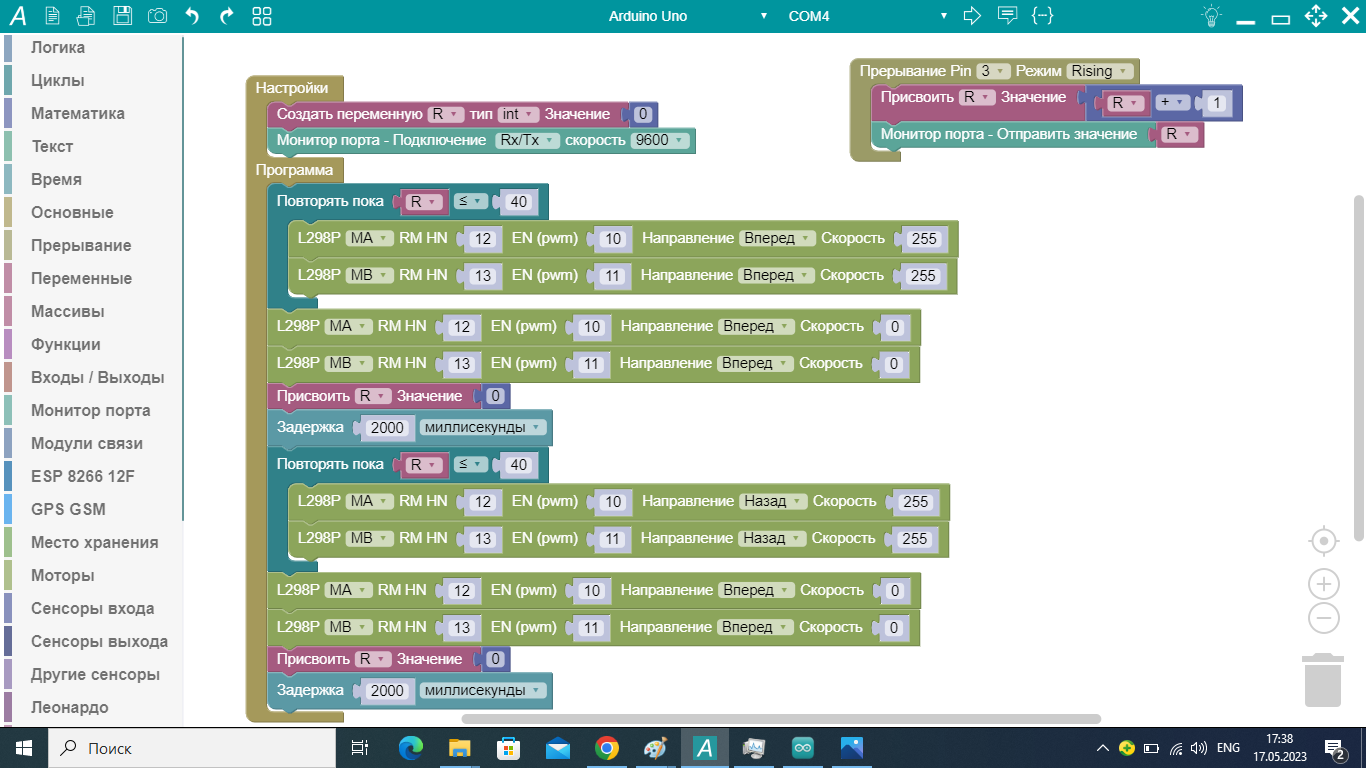
Task: Open the Переменные category
Action: [x=81, y=278]
